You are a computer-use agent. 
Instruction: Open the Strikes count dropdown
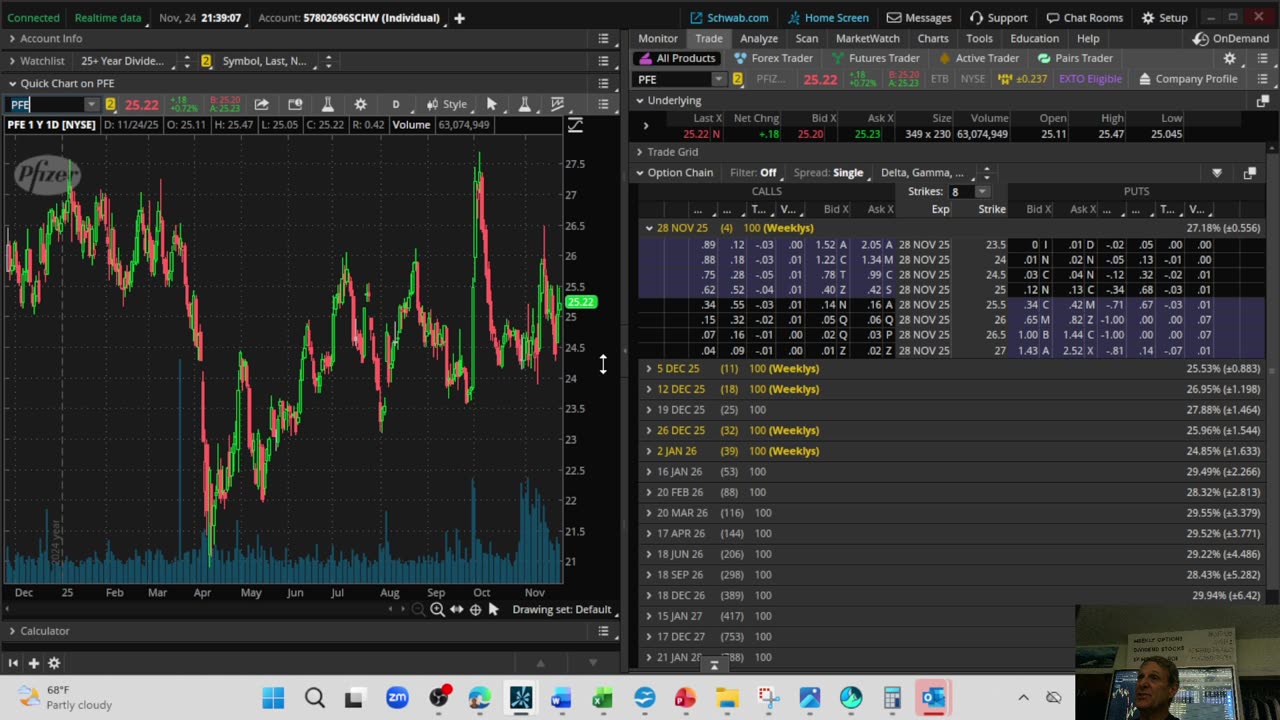pos(981,192)
